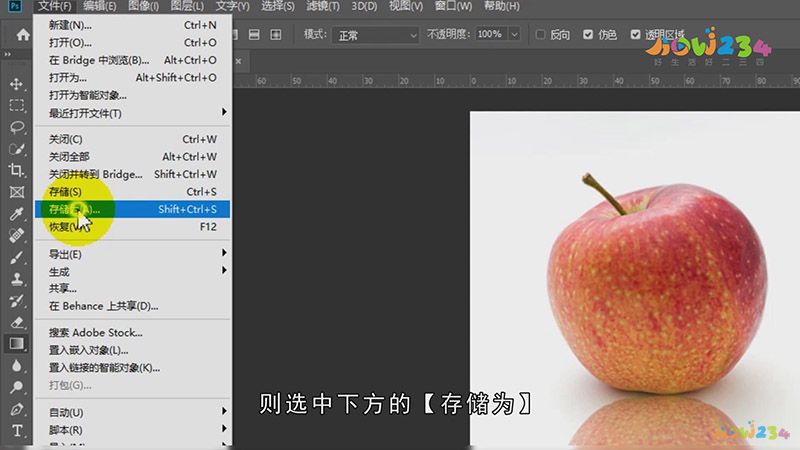The width and height of the screenshot is (800, 450).
Task: Select the Clone Stamp tool
Action: (x=16, y=279)
